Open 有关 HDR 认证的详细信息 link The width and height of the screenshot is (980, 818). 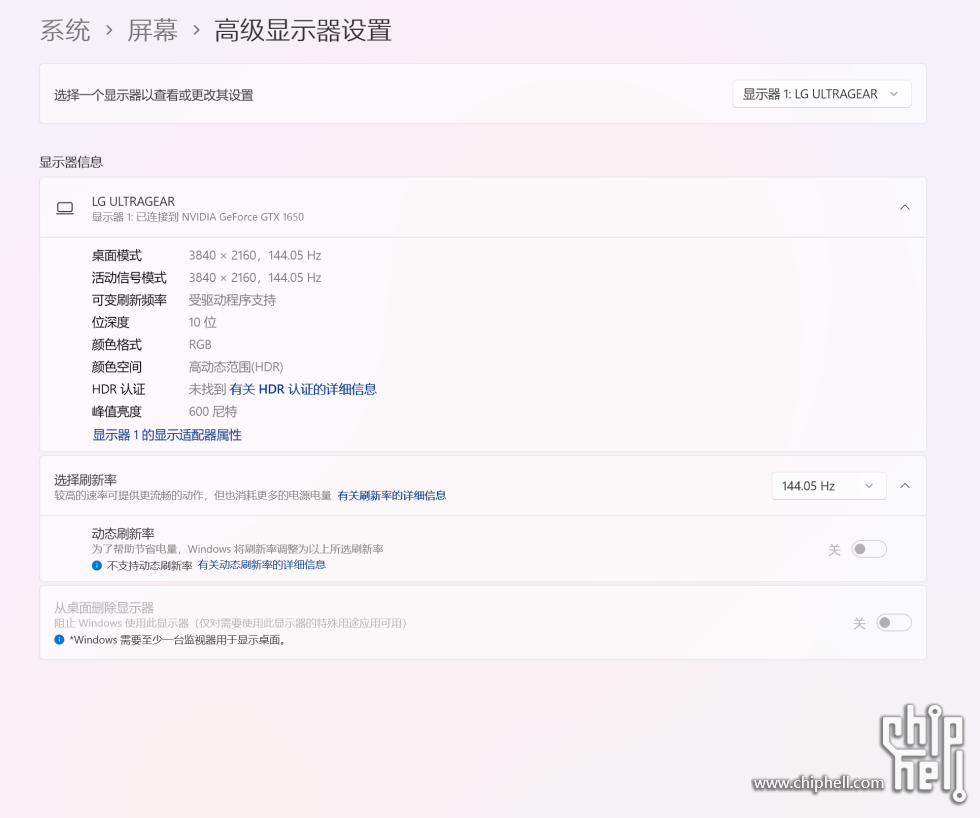pyautogui.click(x=303, y=389)
